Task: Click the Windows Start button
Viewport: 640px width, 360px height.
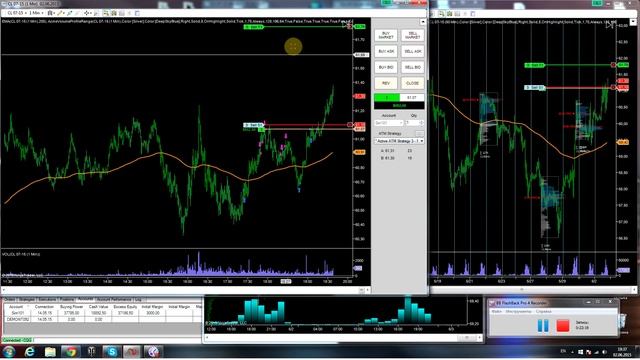Action: click(9, 351)
